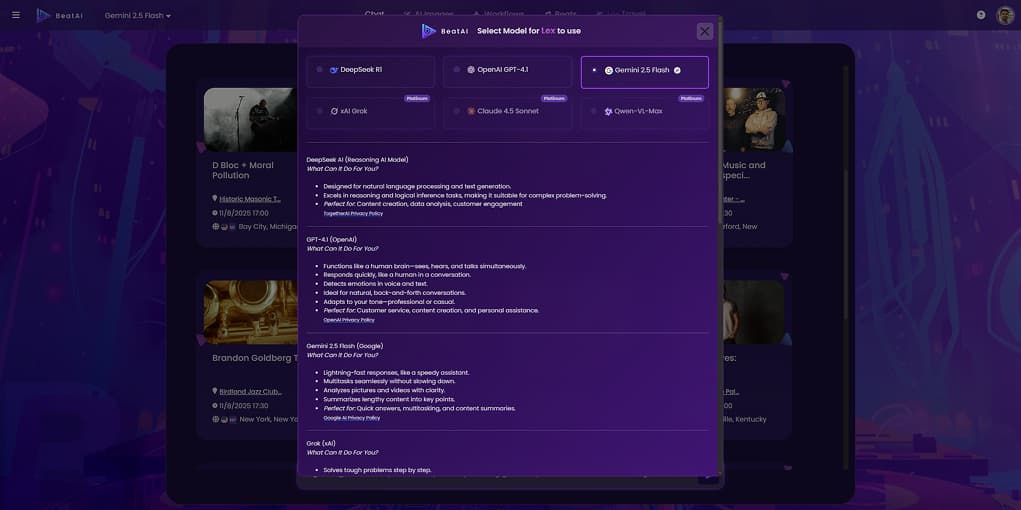
Task: Expand the Gemini 2.5 Flash model dropdown
Action: coord(138,16)
